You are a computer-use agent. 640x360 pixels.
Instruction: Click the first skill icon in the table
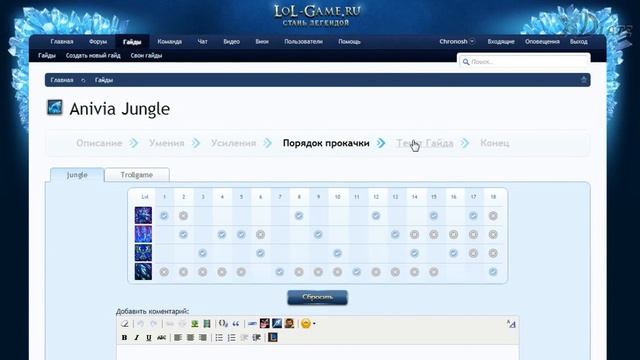tap(143, 215)
